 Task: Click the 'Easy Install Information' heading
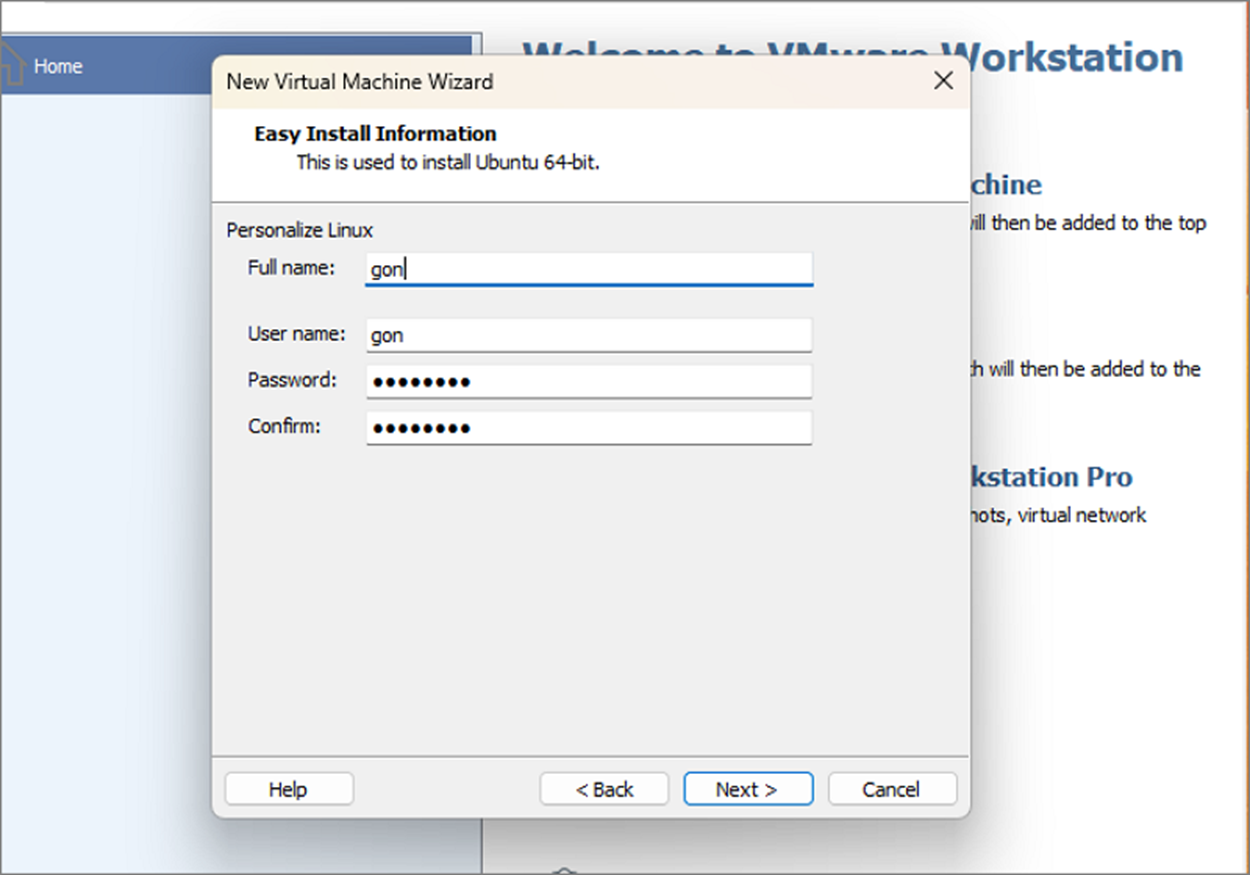pyautogui.click(x=375, y=134)
